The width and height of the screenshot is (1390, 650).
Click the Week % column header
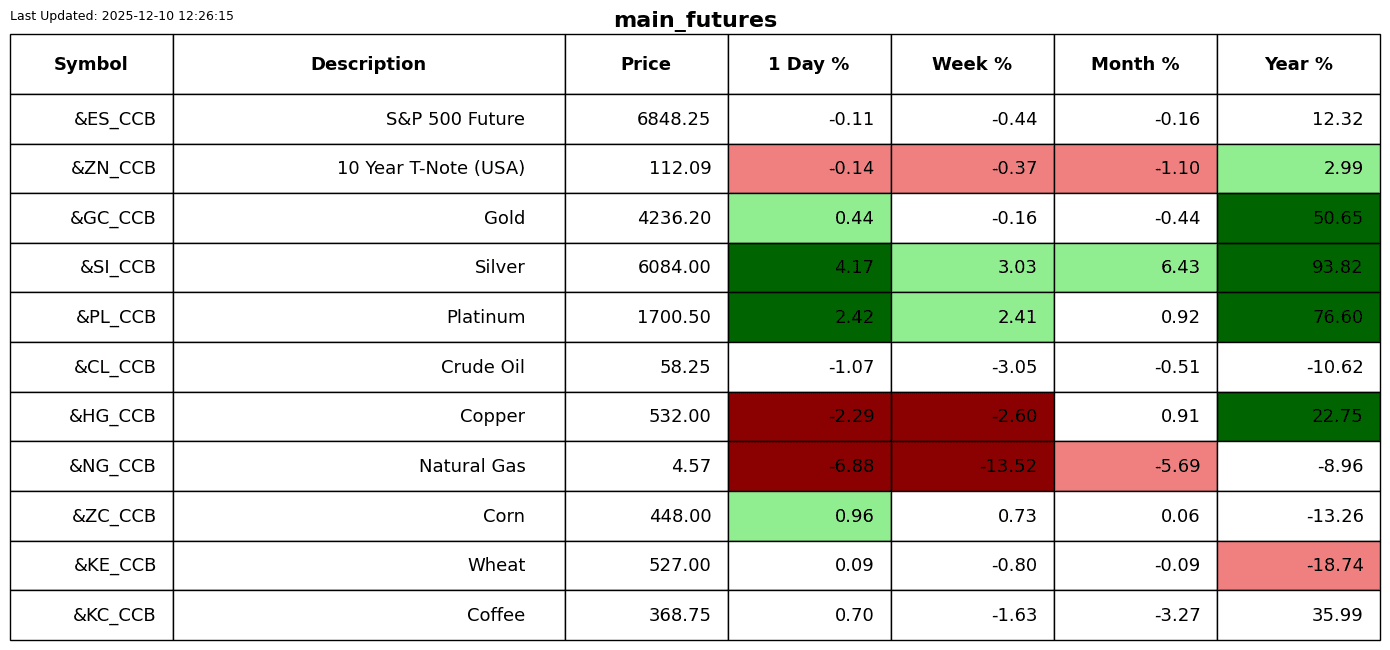click(972, 65)
